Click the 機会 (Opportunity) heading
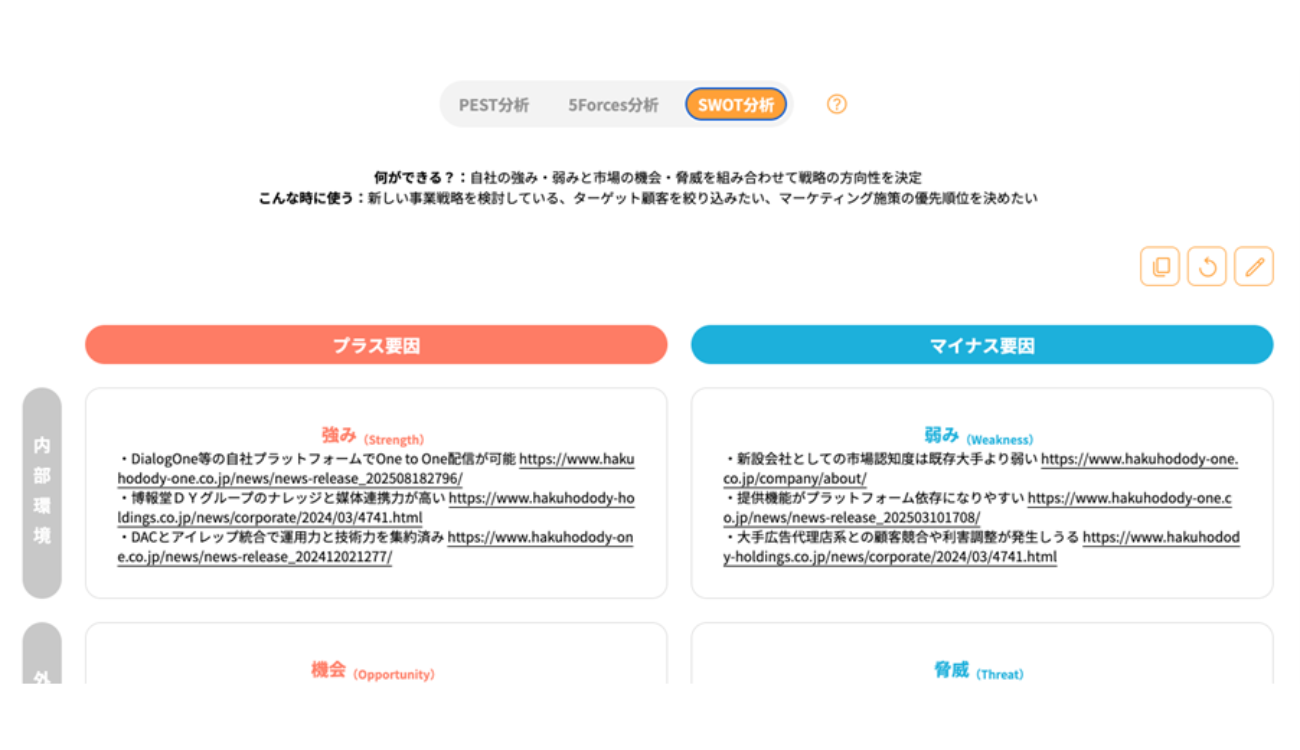This screenshot has height=750, width=1300. [x=372, y=671]
